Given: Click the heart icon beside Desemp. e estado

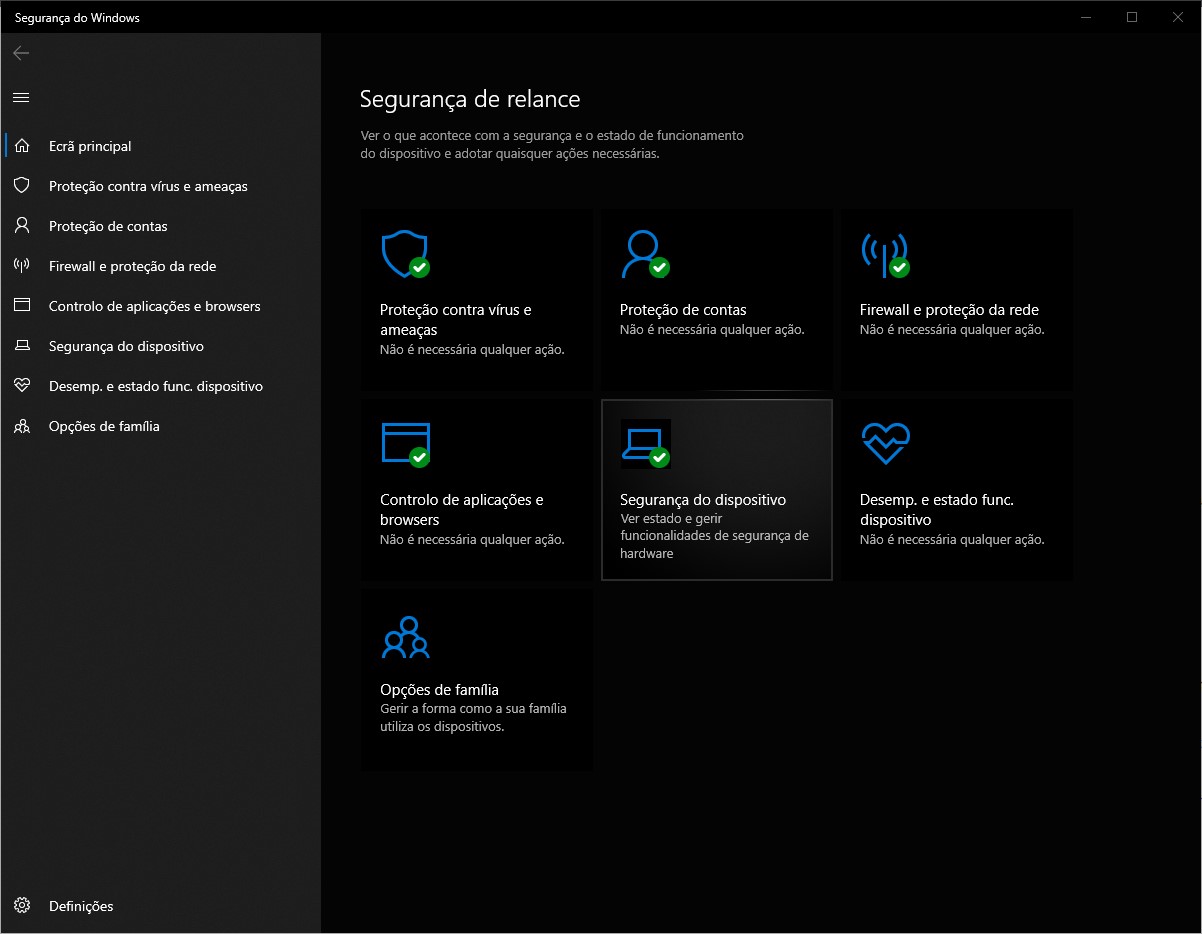Looking at the screenshot, I should pyautogui.click(x=22, y=386).
